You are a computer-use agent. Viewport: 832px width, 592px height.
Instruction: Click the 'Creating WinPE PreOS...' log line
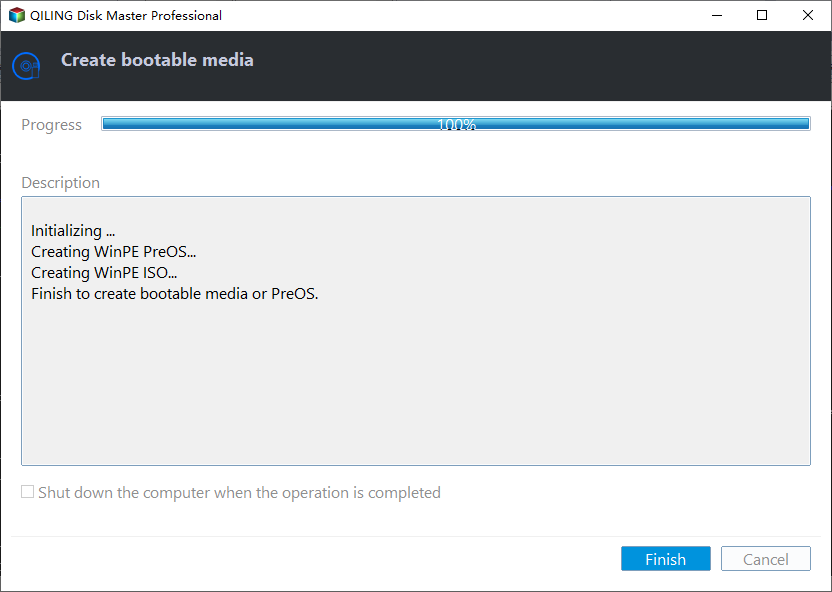point(114,251)
